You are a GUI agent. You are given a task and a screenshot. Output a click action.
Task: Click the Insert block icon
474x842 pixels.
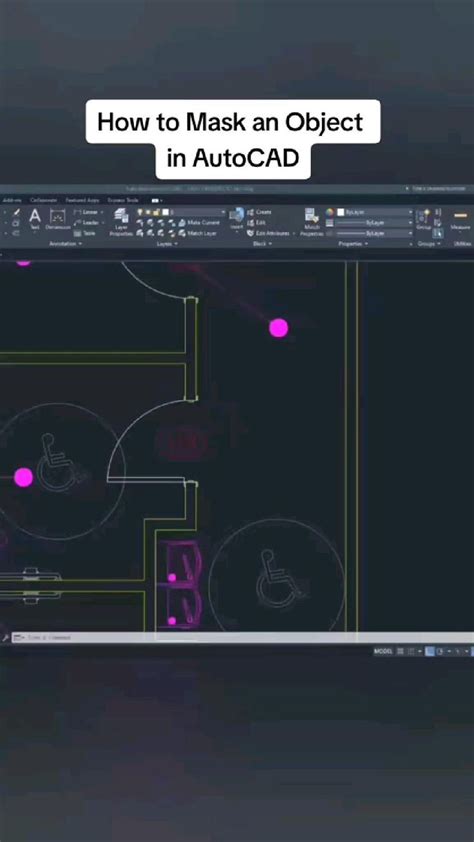(x=237, y=219)
